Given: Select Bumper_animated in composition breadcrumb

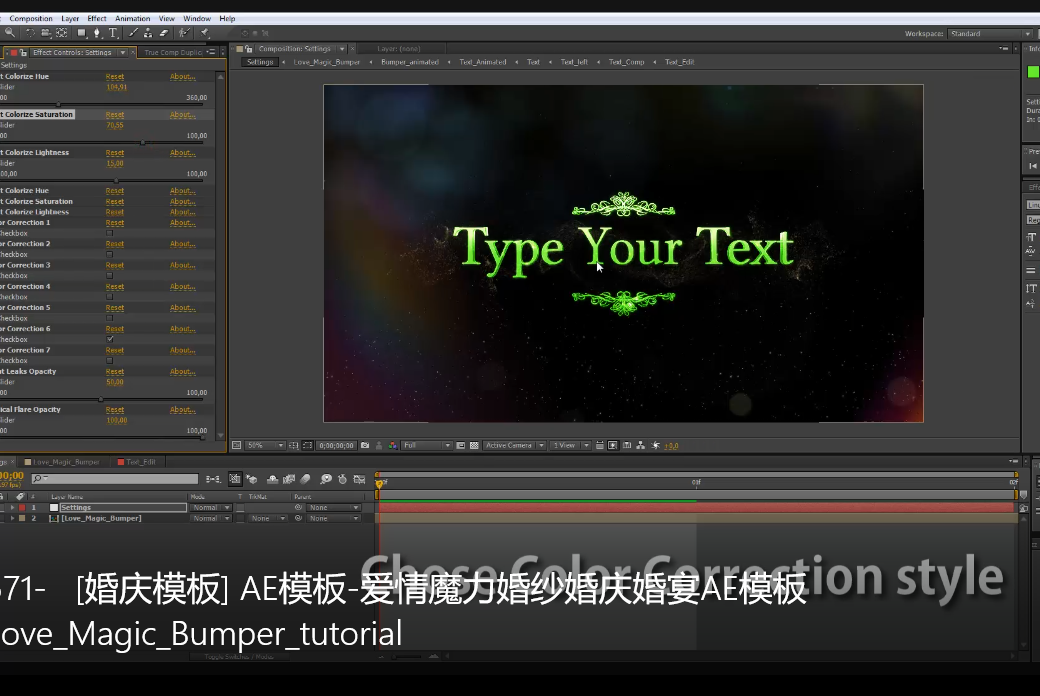Looking at the screenshot, I should [410, 62].
